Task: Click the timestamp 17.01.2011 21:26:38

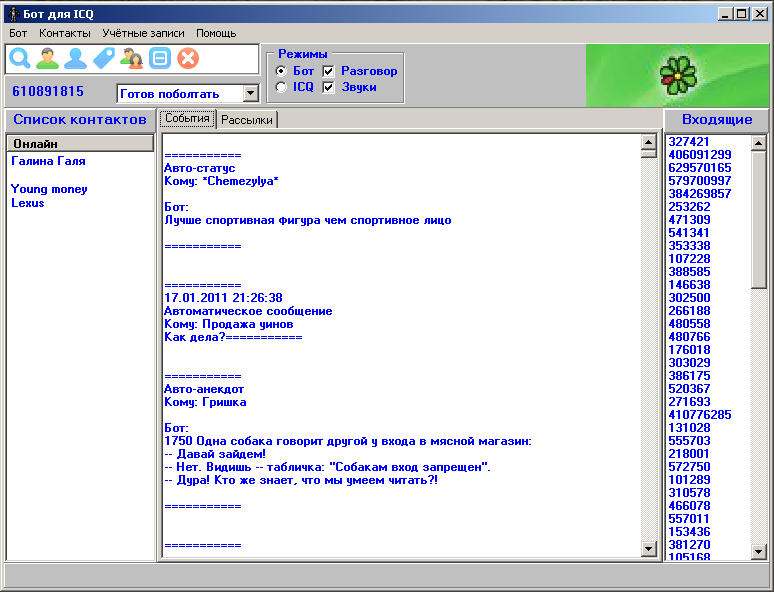Action: click(x=223, y=298)
